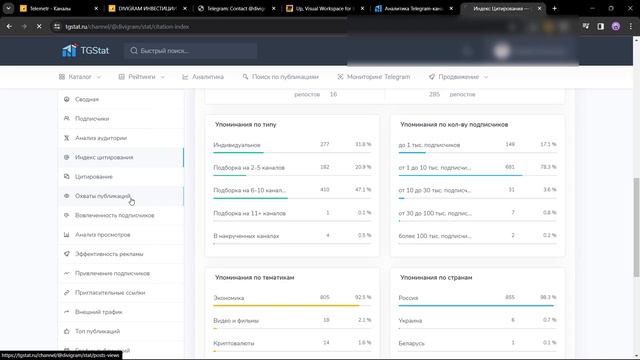Click the Быстрый поиск search field
Viewport: 640px width, 360px height.
coord(191,51)
